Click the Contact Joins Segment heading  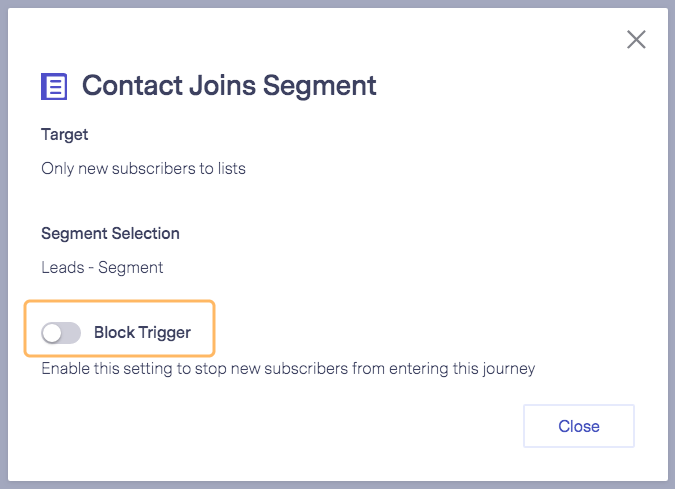pos(229,85)
